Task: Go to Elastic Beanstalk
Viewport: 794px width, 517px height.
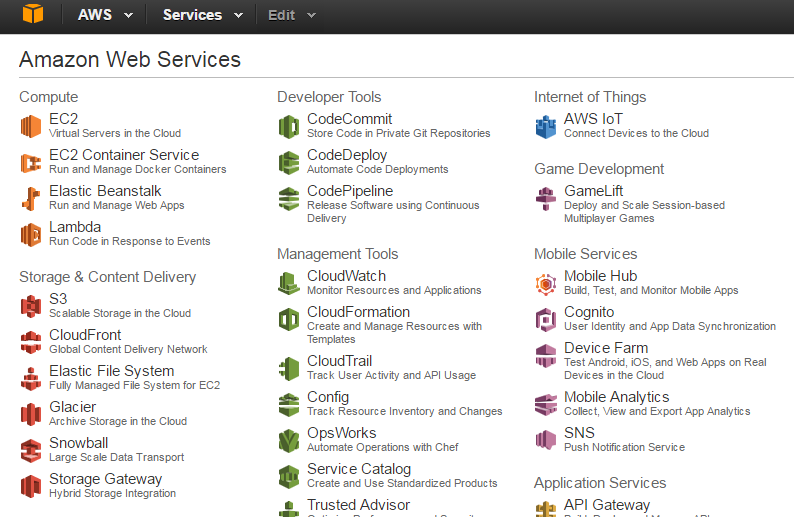Action: pyautogui.click(x=105, y=191)
